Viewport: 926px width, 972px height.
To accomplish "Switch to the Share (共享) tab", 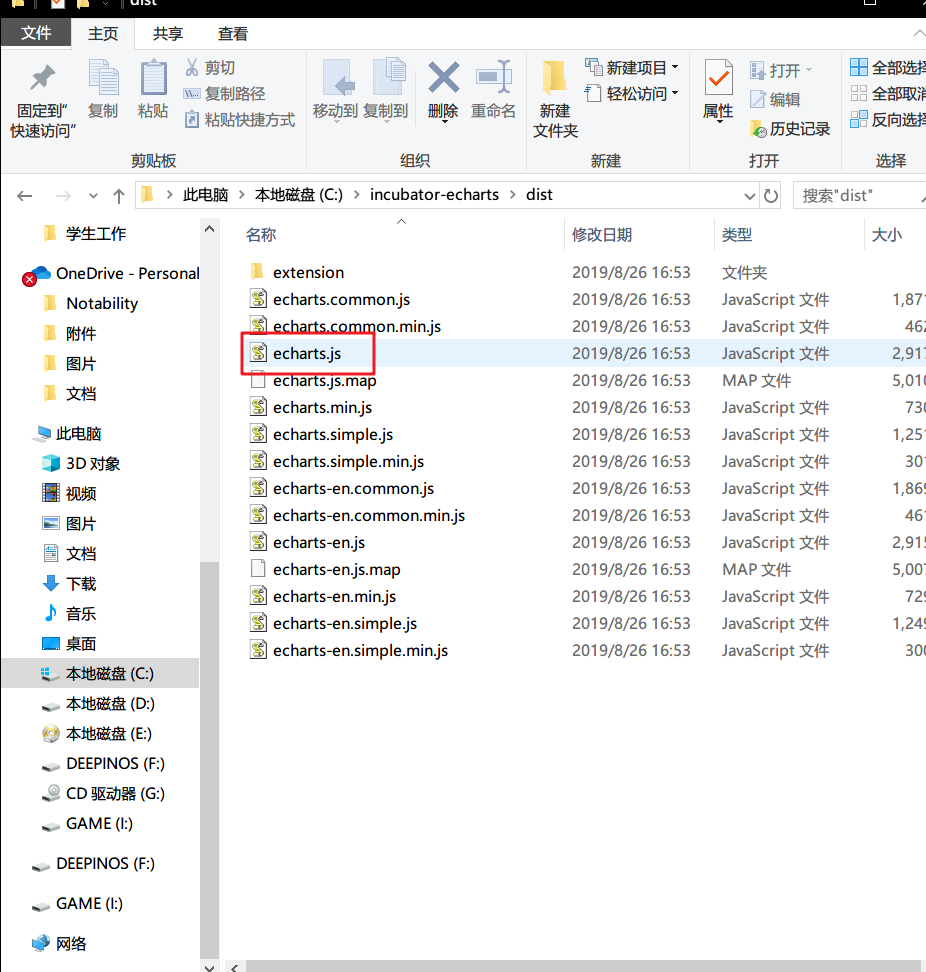I will tap(168, 33).
